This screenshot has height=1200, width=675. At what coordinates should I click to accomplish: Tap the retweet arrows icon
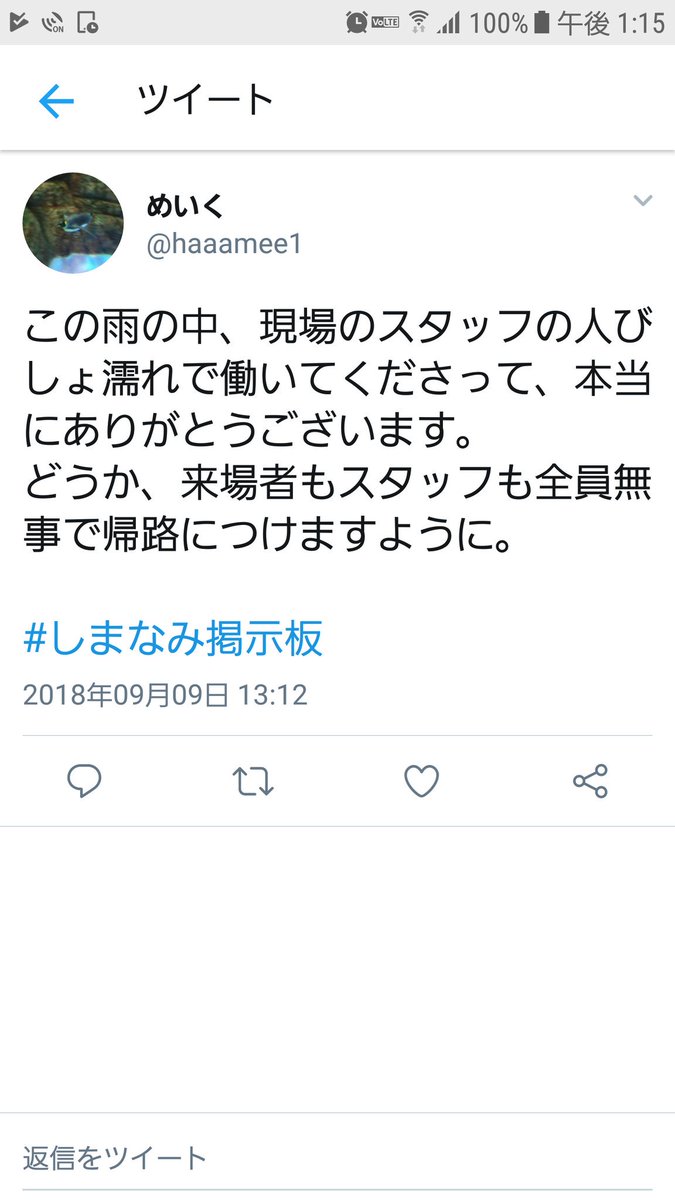(x=253, y=782)
